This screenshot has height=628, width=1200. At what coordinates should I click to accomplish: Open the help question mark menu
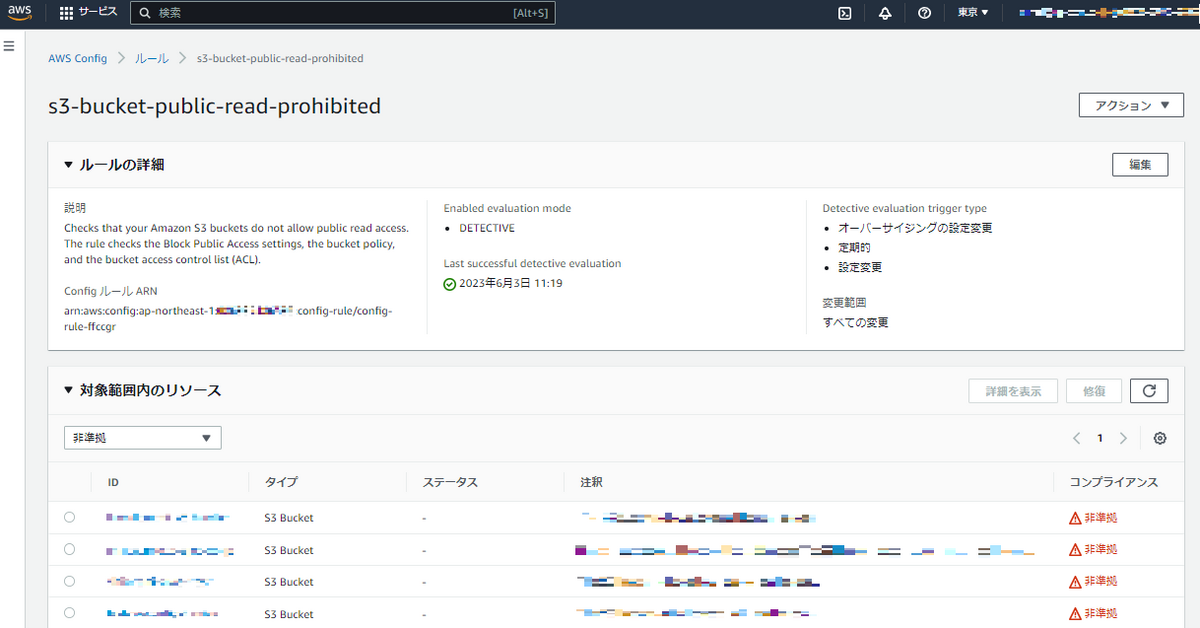tap(924, 13)
